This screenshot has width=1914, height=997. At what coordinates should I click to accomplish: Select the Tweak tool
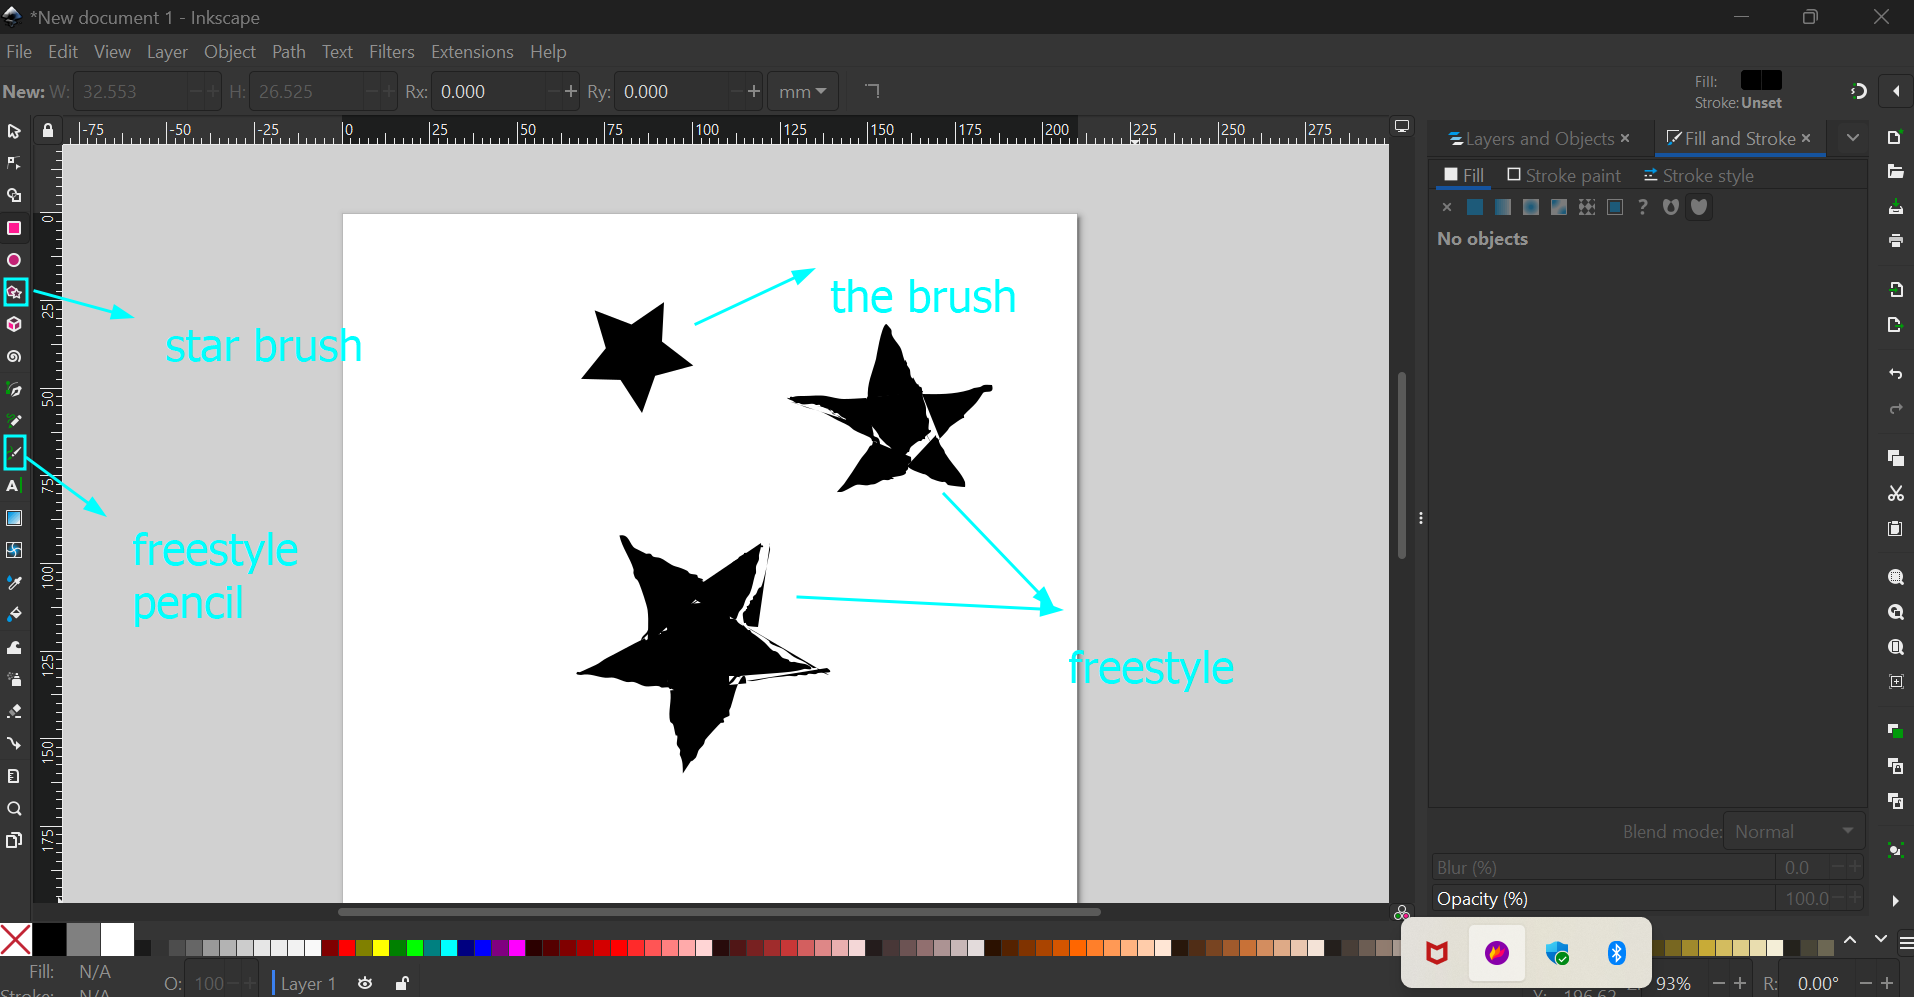coord(14,647)
